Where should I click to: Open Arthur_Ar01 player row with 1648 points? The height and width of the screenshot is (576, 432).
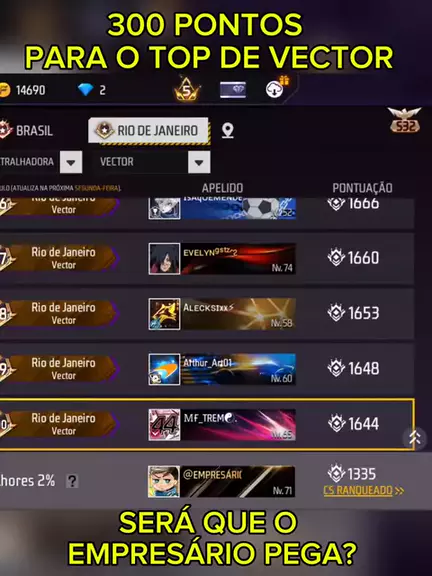(x=207, y=369)
